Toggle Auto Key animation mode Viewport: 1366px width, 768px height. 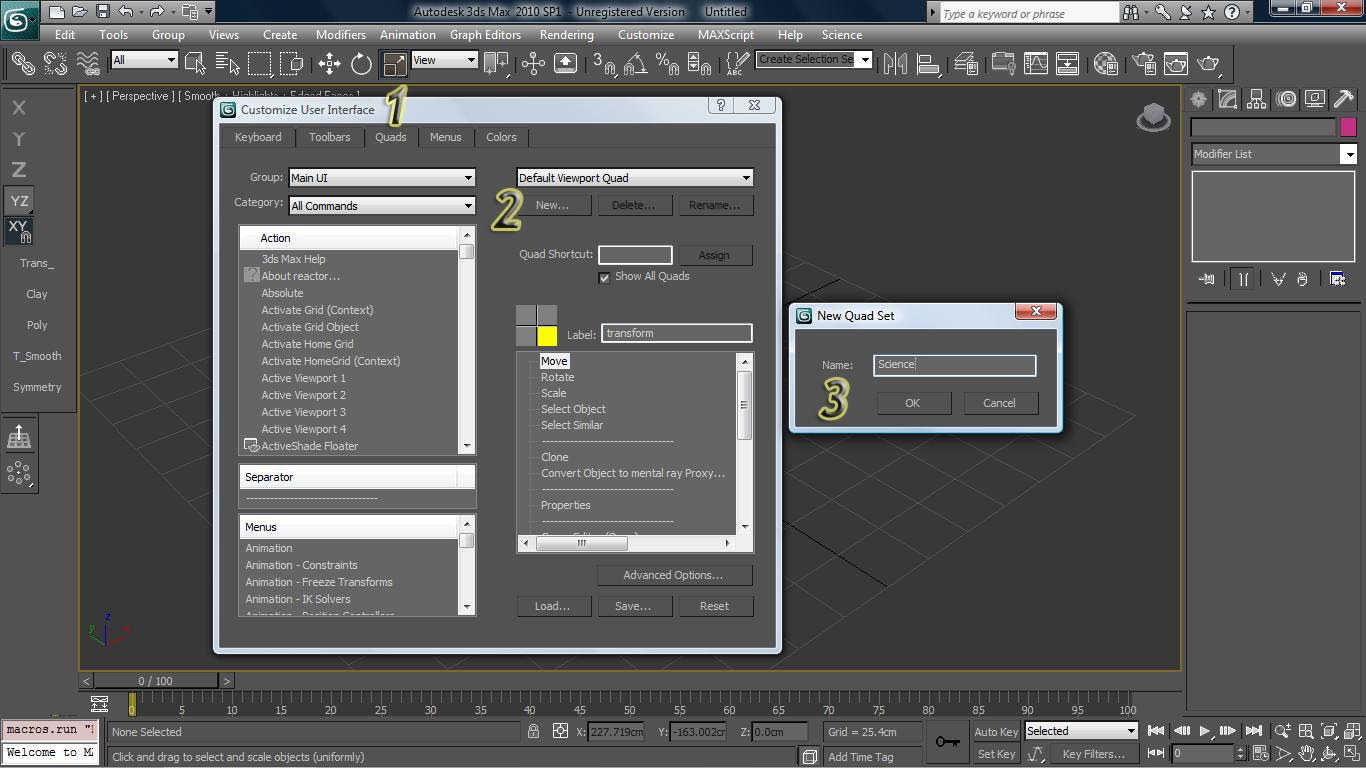[996, 732]
